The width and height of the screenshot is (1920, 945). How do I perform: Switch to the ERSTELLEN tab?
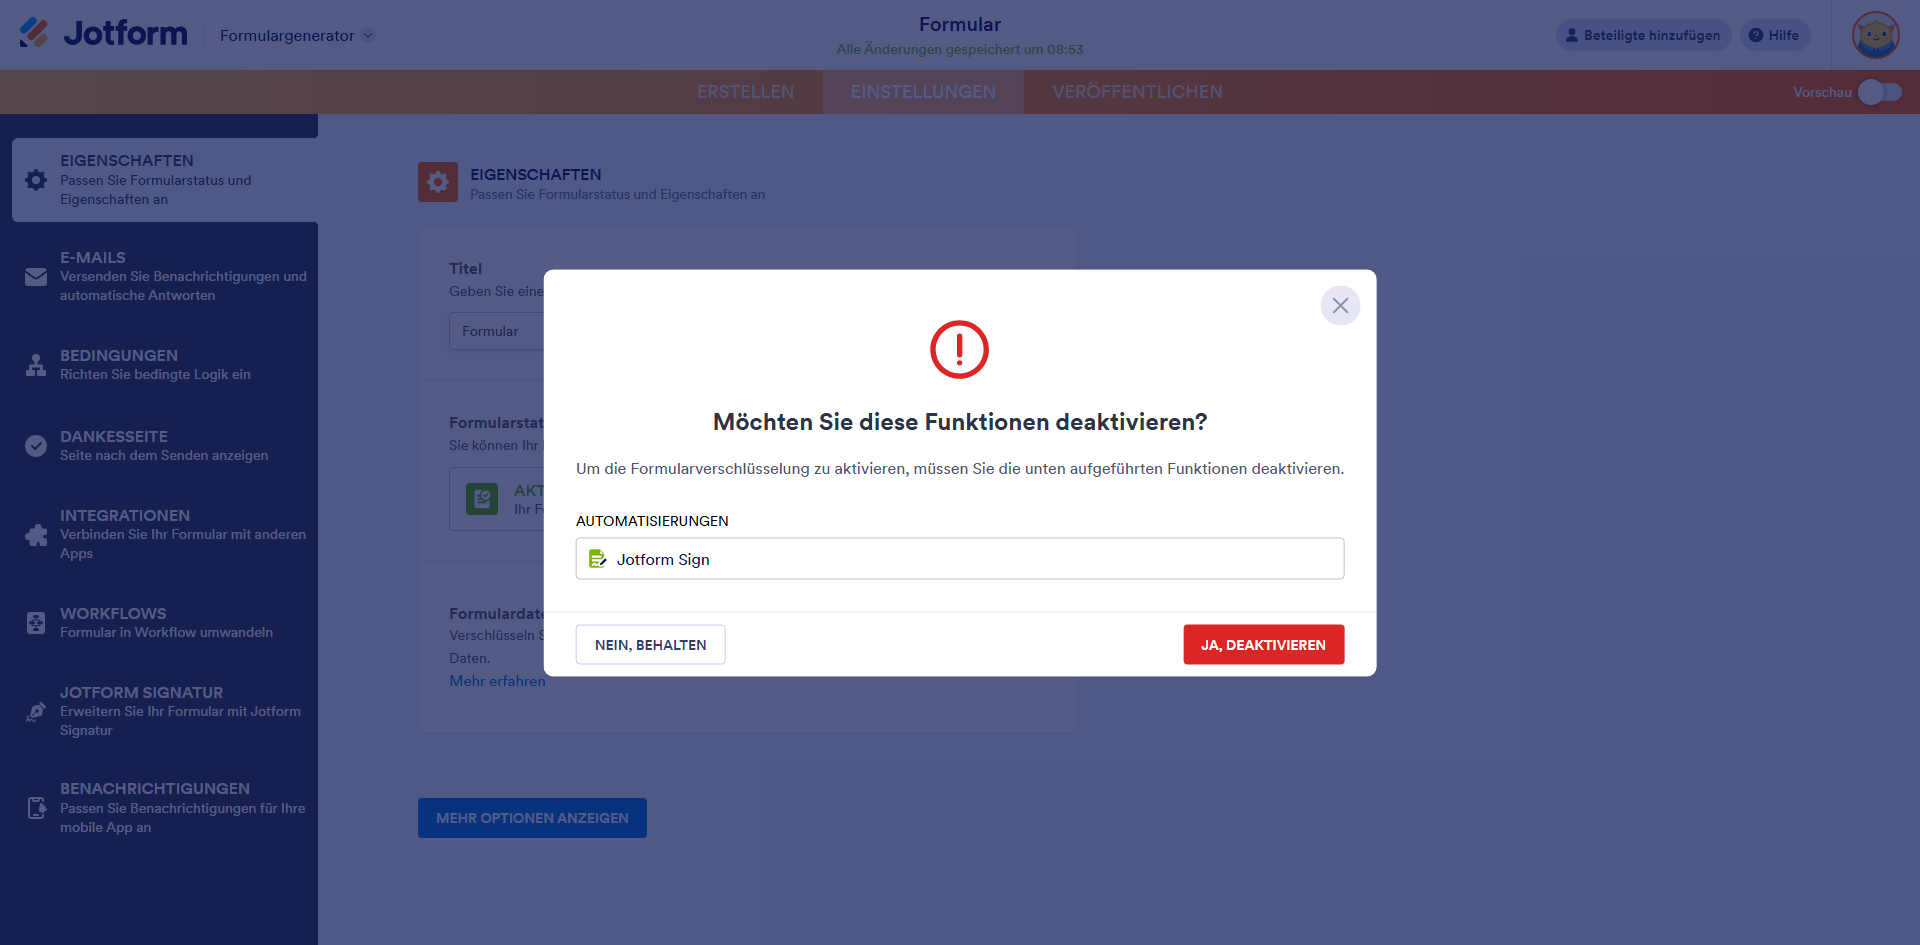[x=745, y=92]
